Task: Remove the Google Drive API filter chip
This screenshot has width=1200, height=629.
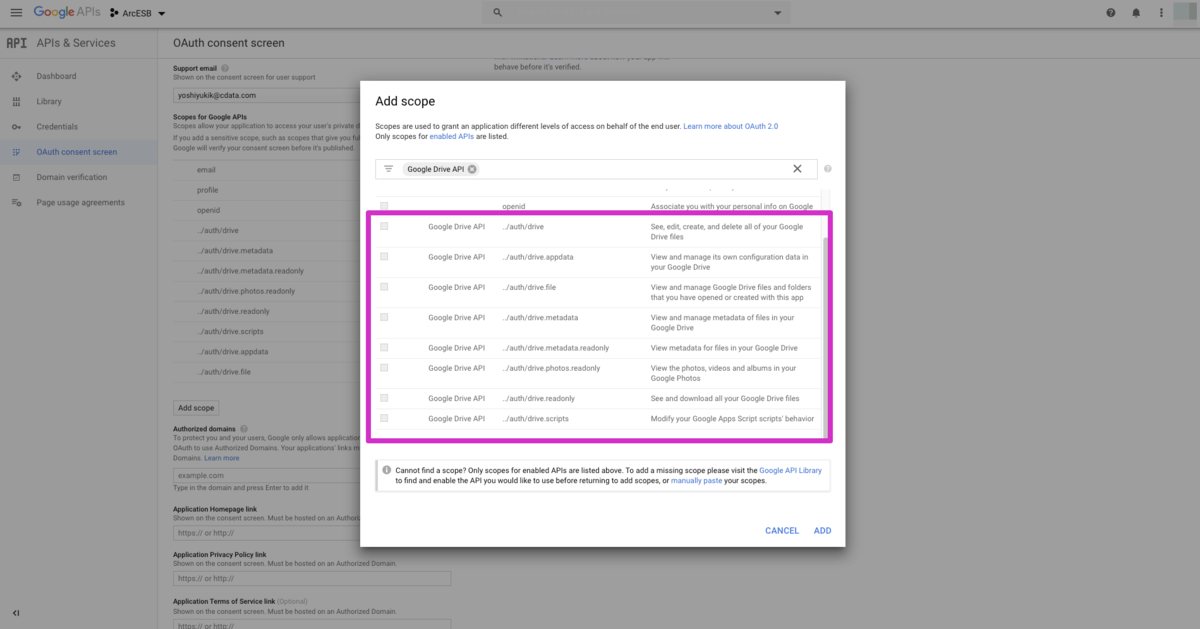Action: tap(472, 169)
